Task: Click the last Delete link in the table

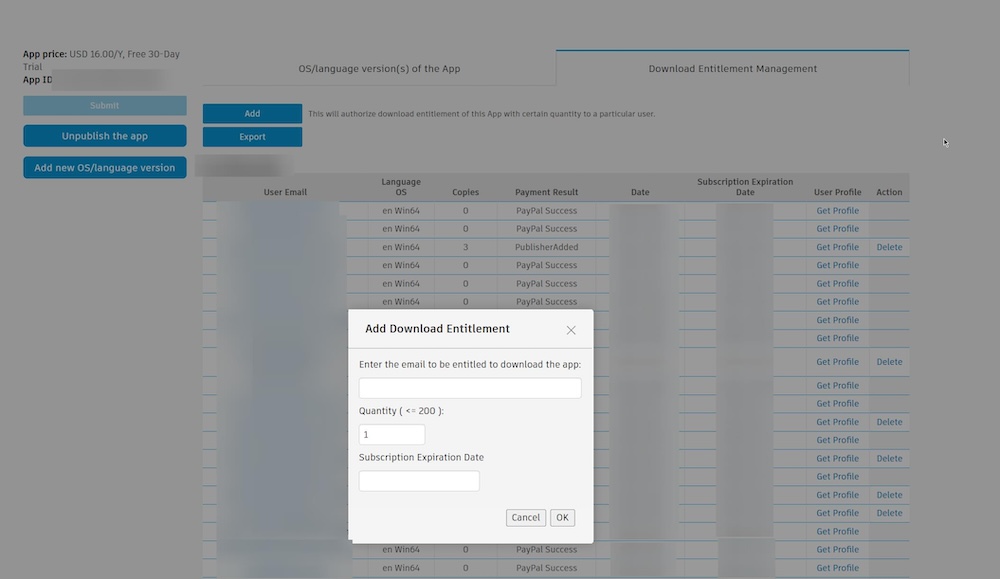Action: [x=889, y=512]
